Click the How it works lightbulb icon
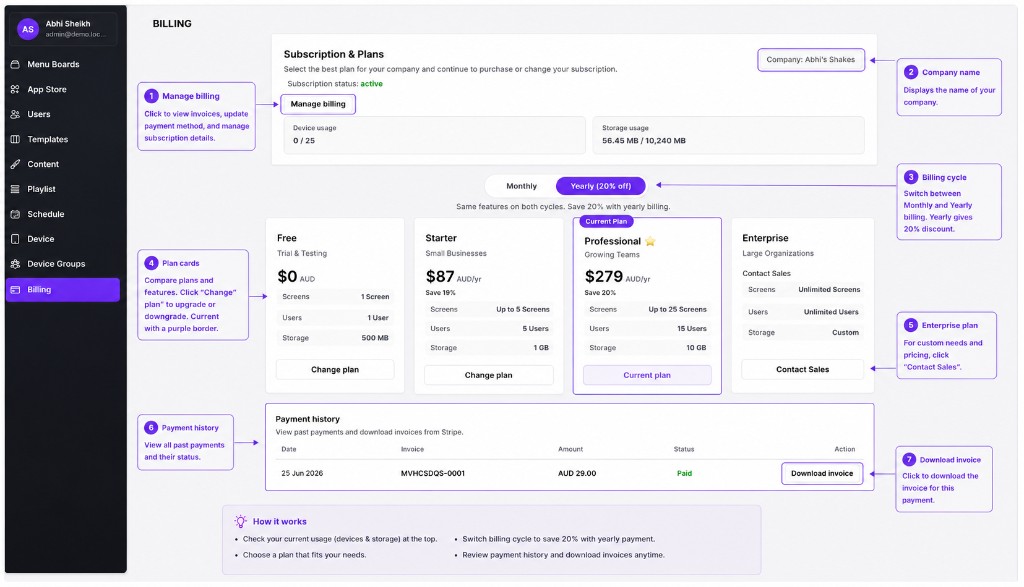Screen dimensions: 1024x587 point(240,521)
